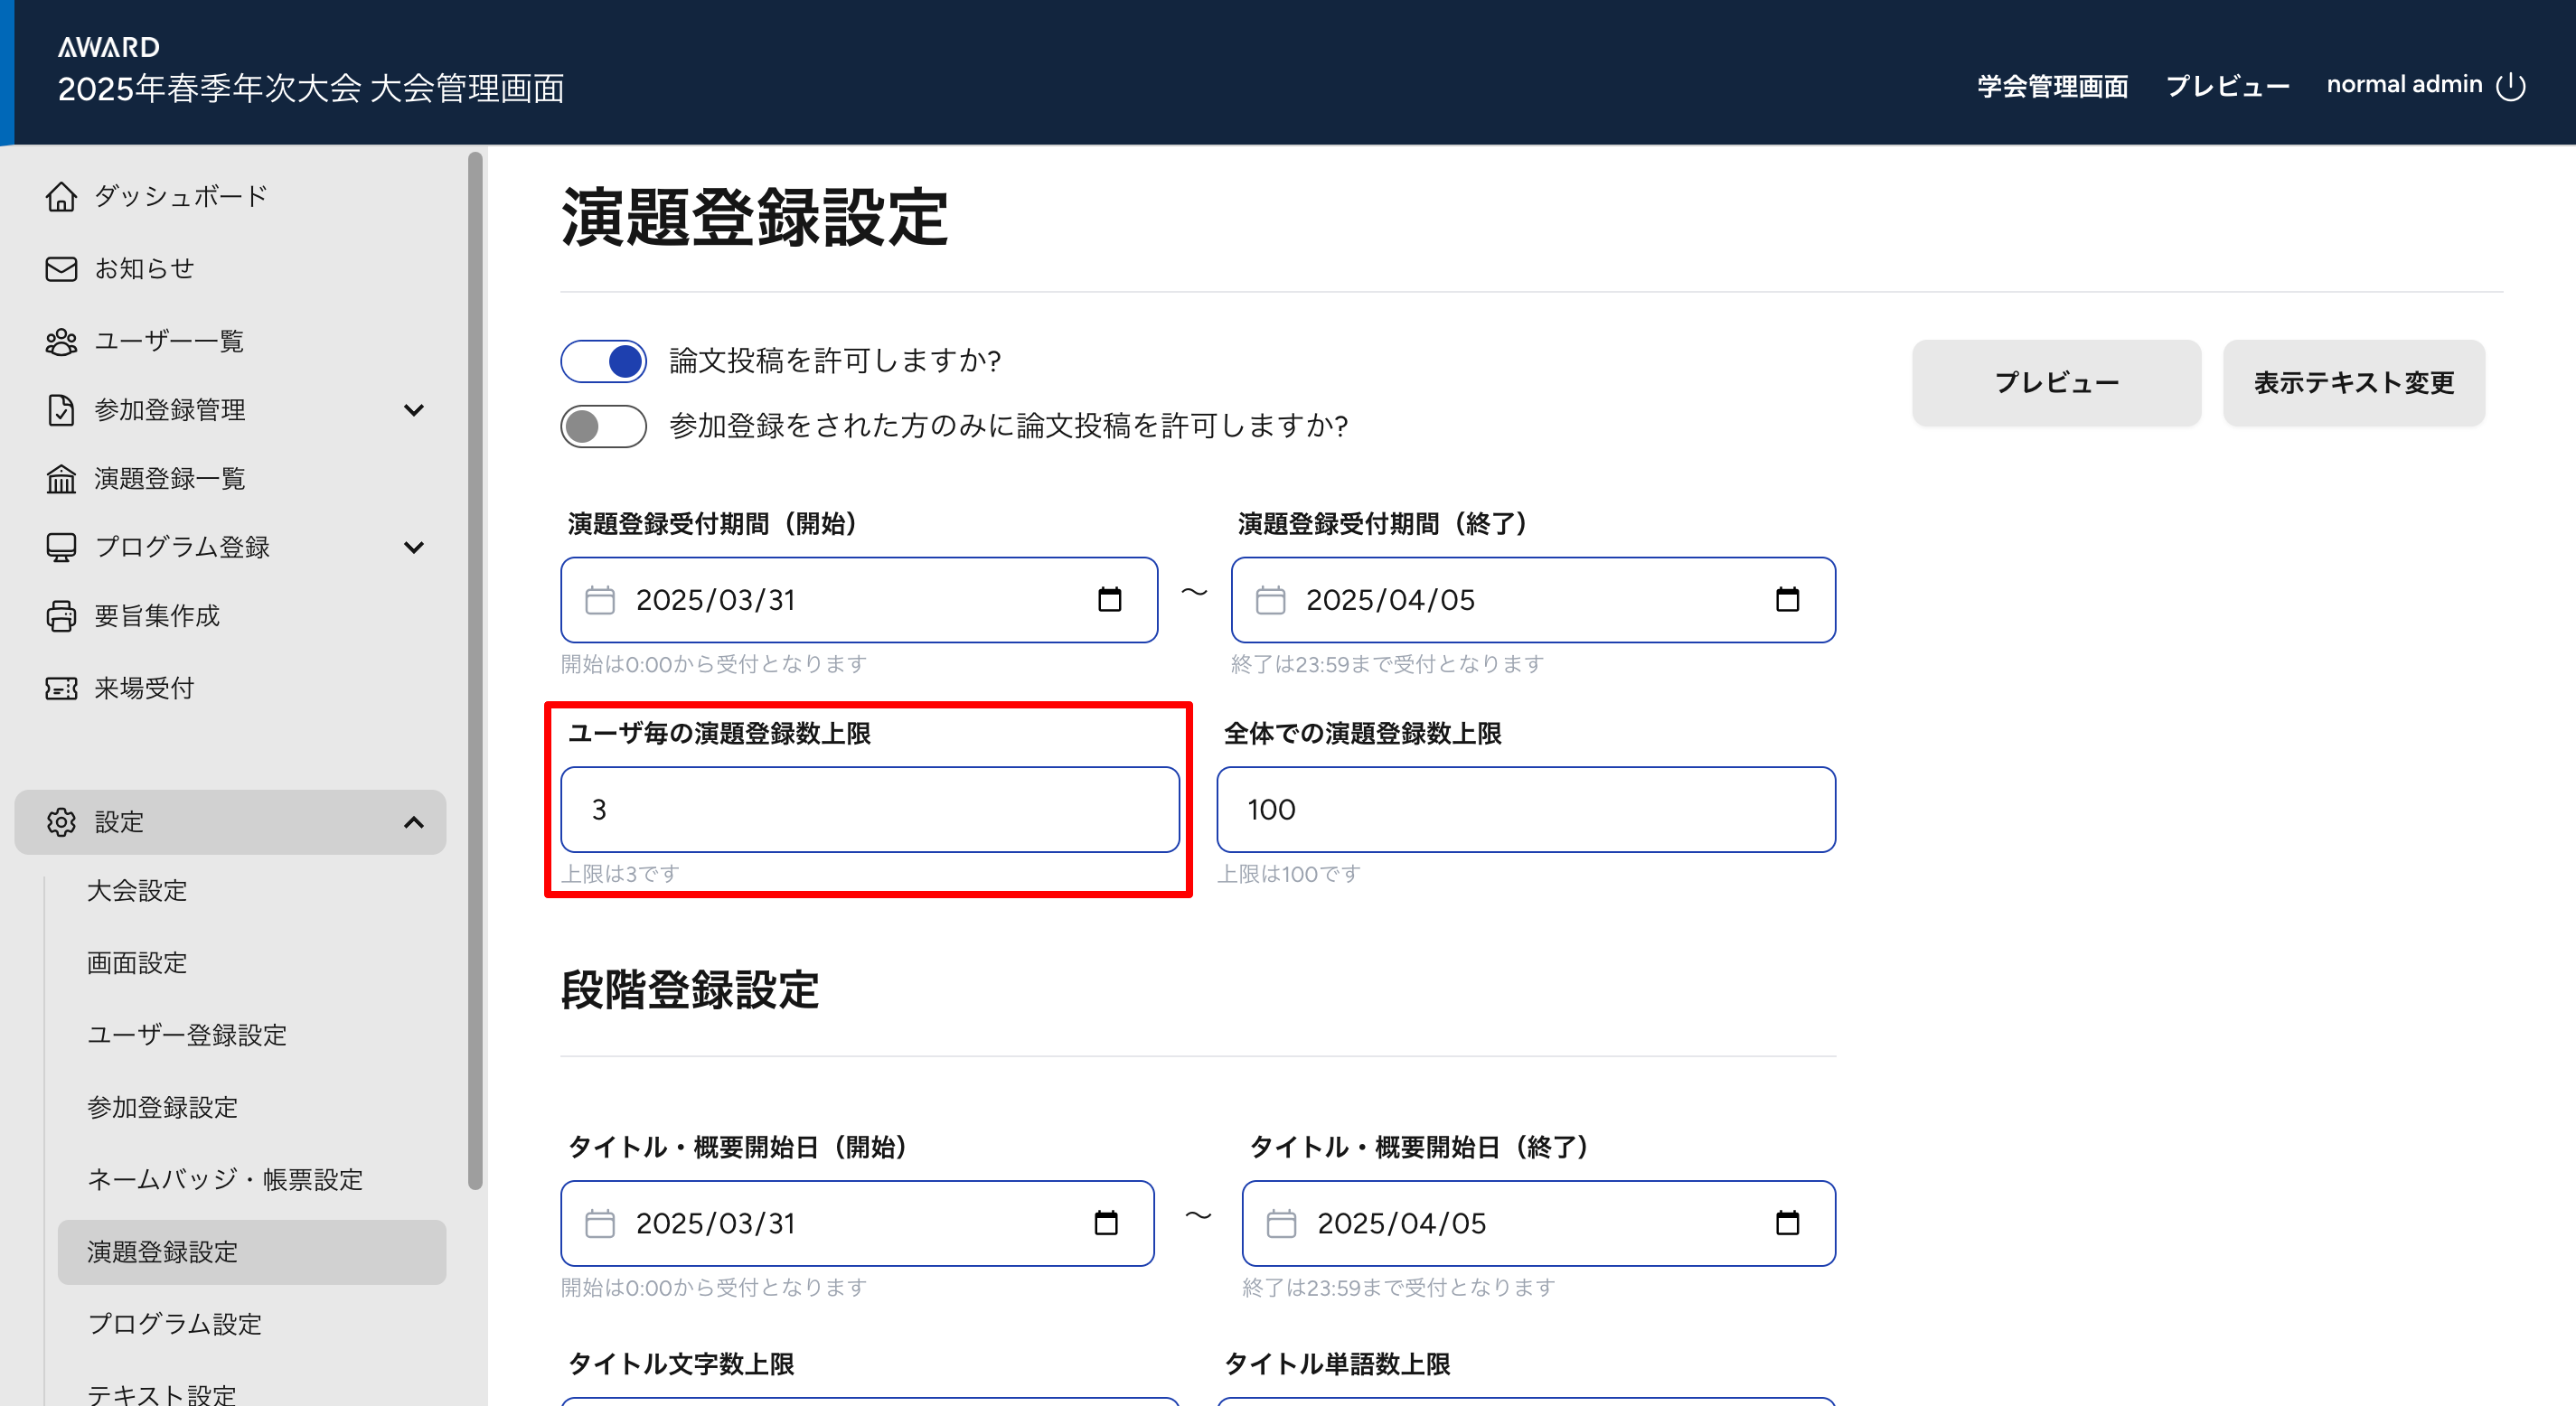2576x1406 pixels.
Task: Open 学会管理画面 link in header
Action: tap(2052, 86)
